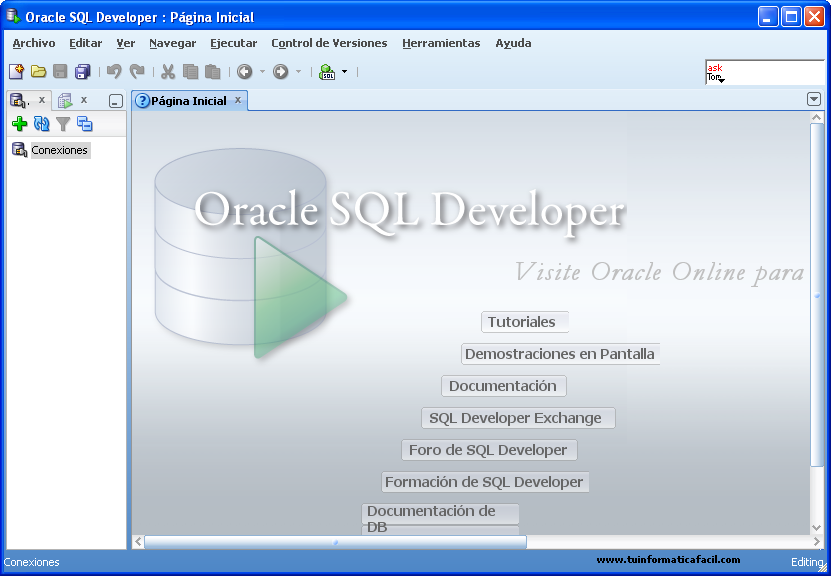Click the Editing status bar text

coord(807,562)
